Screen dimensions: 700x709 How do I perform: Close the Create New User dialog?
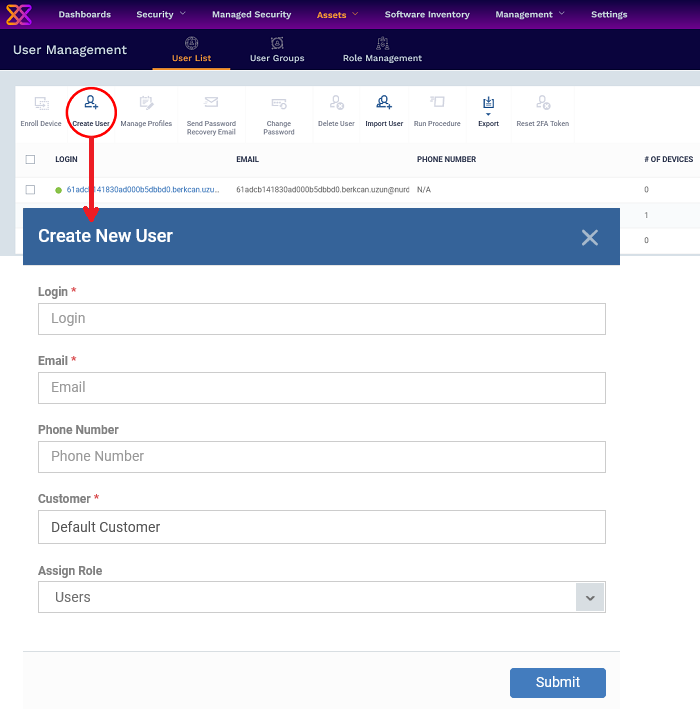click(x=590, y=237)
